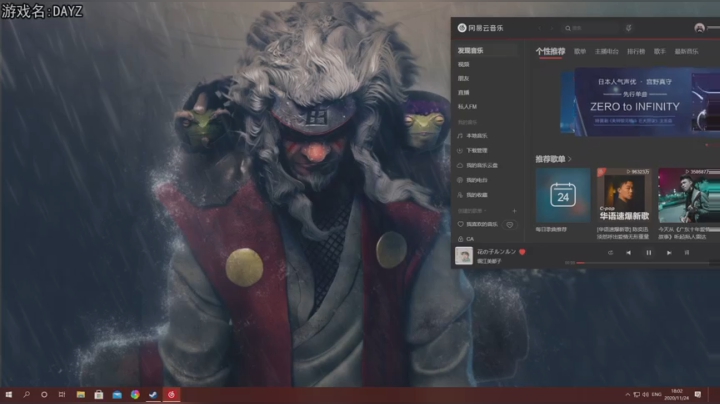
Task: Play the previous track
Action: (628, 252)
